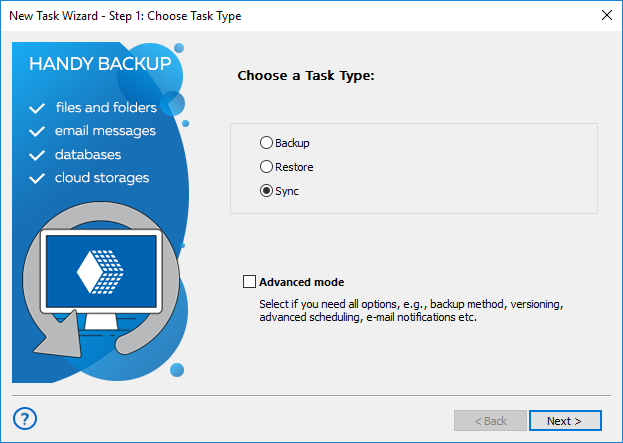Screen dimensions: 623x443
Task: Click the HANDY BACKUP banner title
Action: coord(100,64)
